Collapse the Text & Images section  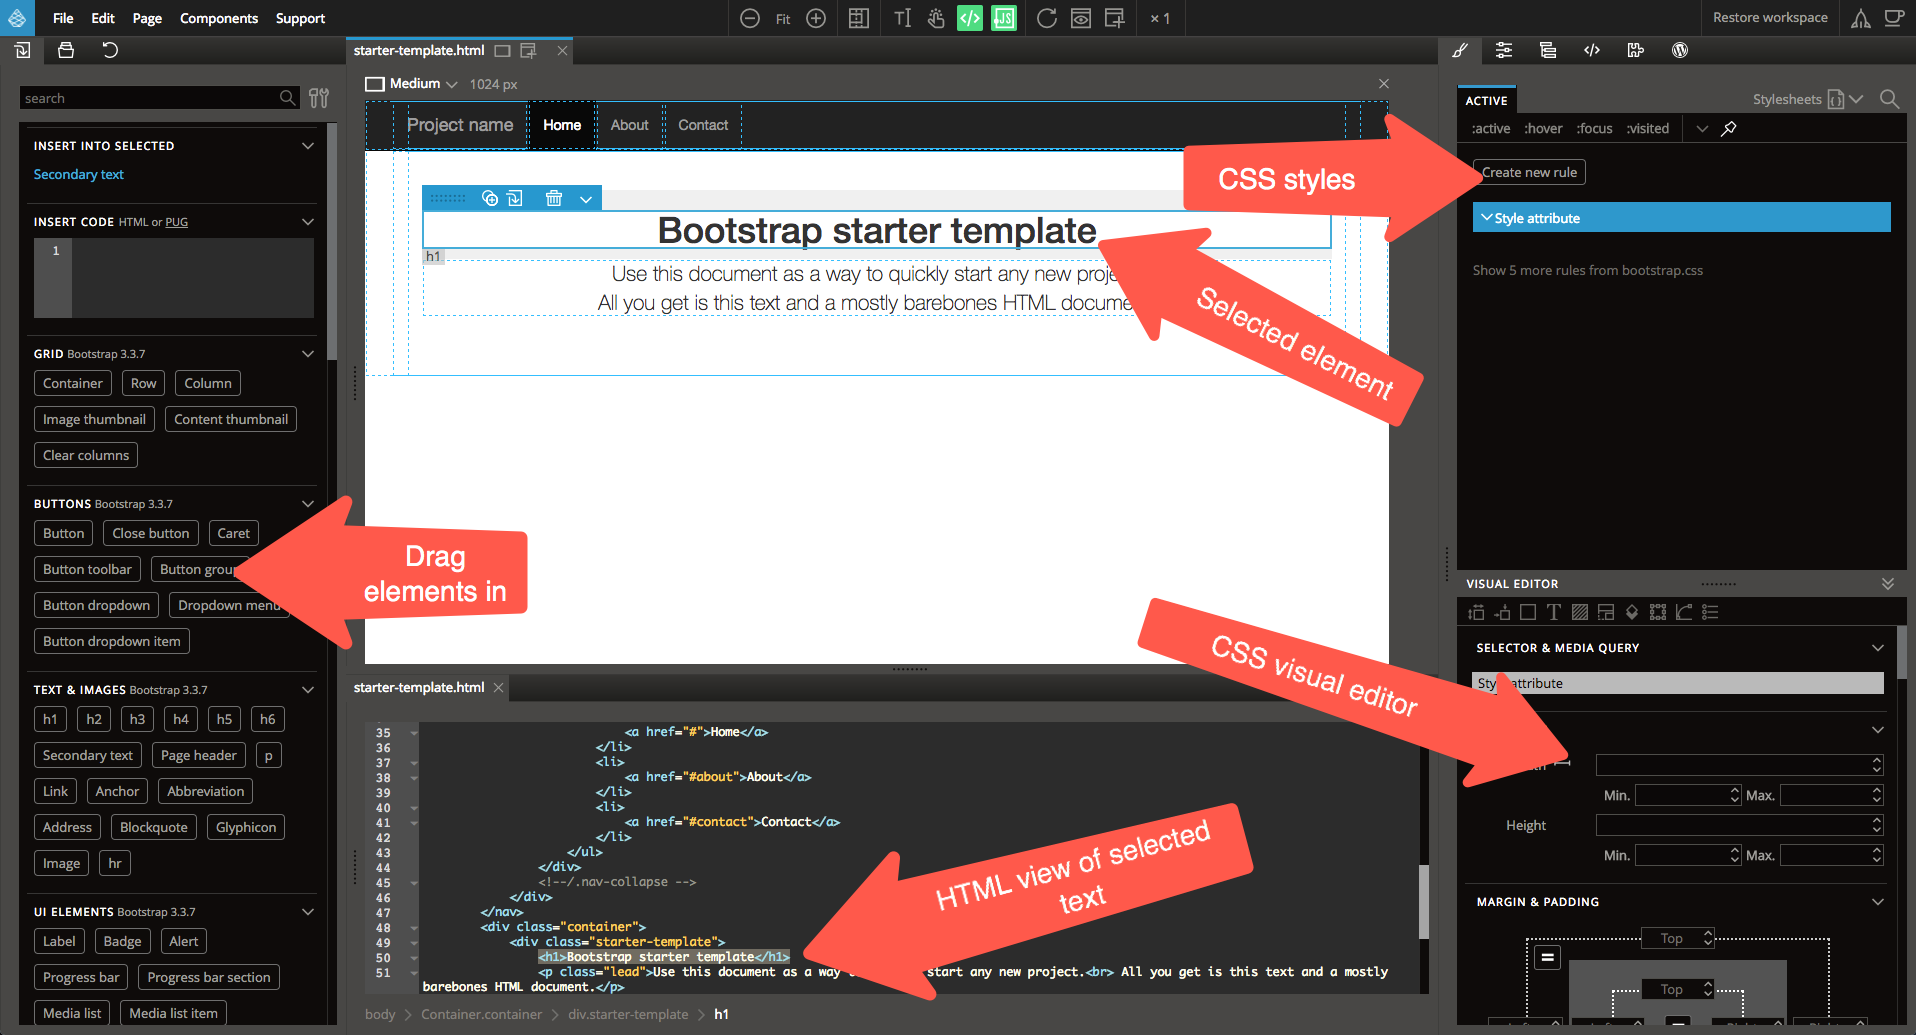point(308,690)
